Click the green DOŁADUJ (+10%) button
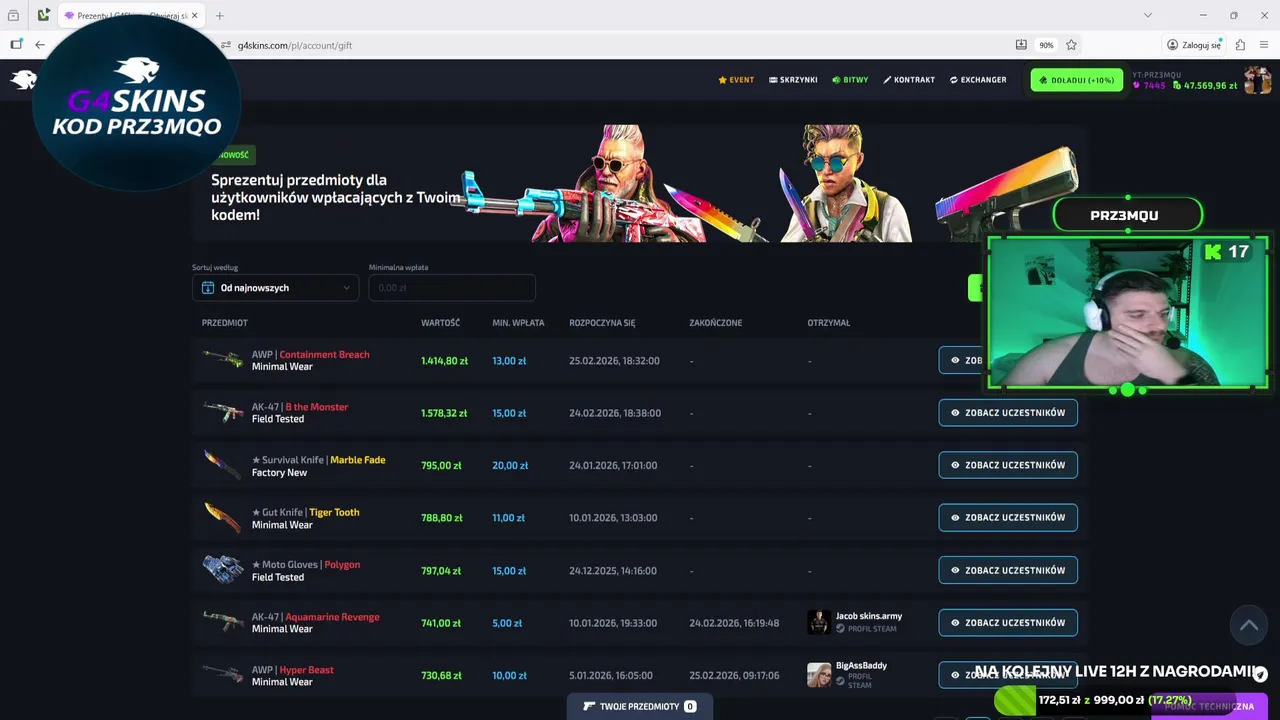This screenshot has width=1280, height=720. click(1077, 80)
